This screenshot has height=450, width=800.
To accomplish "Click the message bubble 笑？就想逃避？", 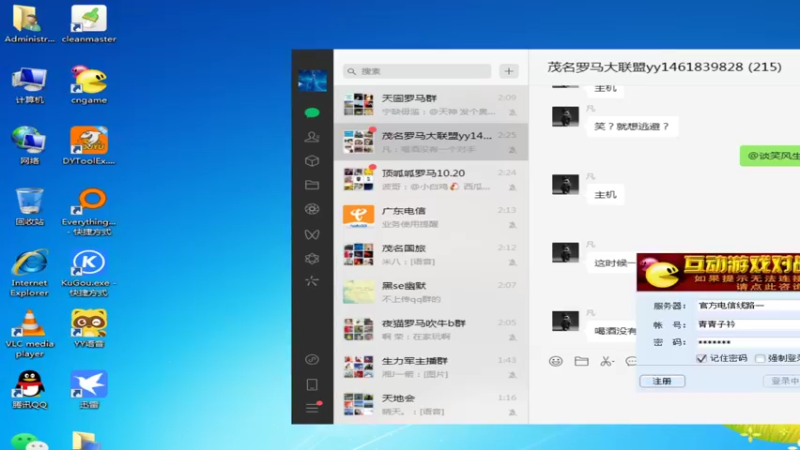I will click(x=632, y=127).
